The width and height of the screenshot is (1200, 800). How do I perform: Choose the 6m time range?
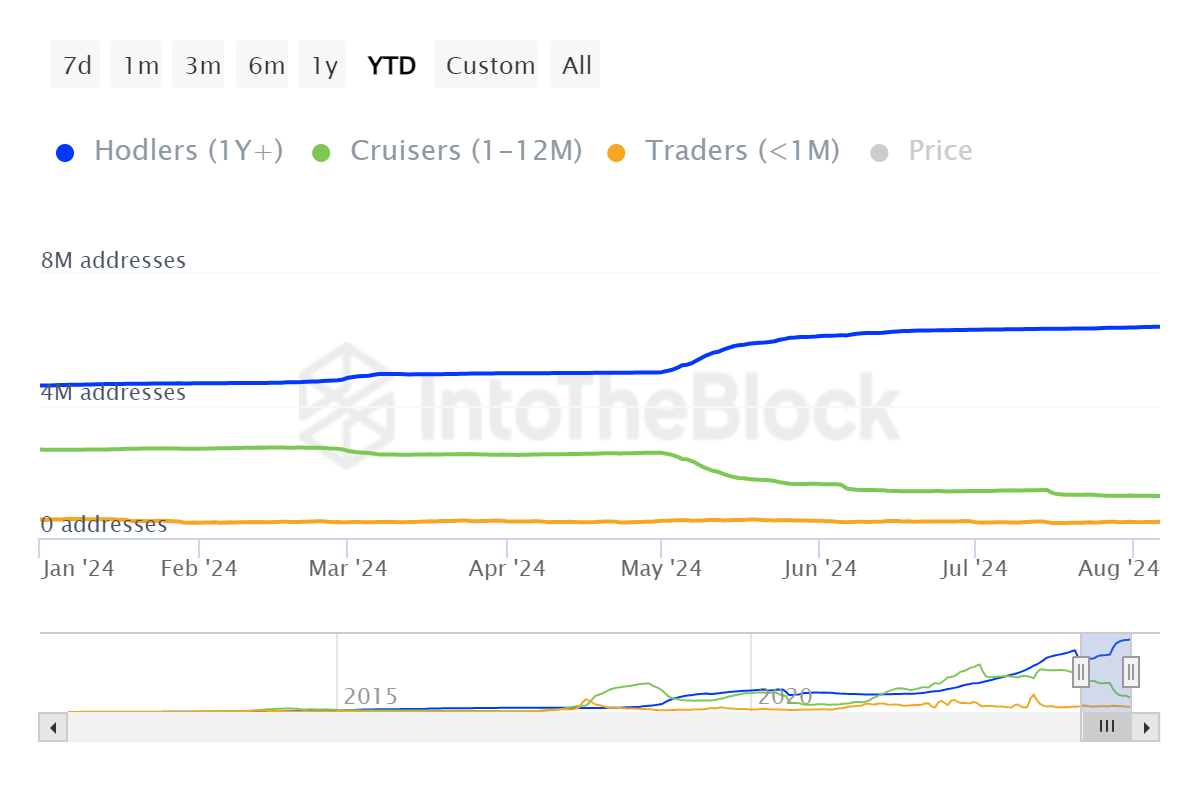point(266,66)
